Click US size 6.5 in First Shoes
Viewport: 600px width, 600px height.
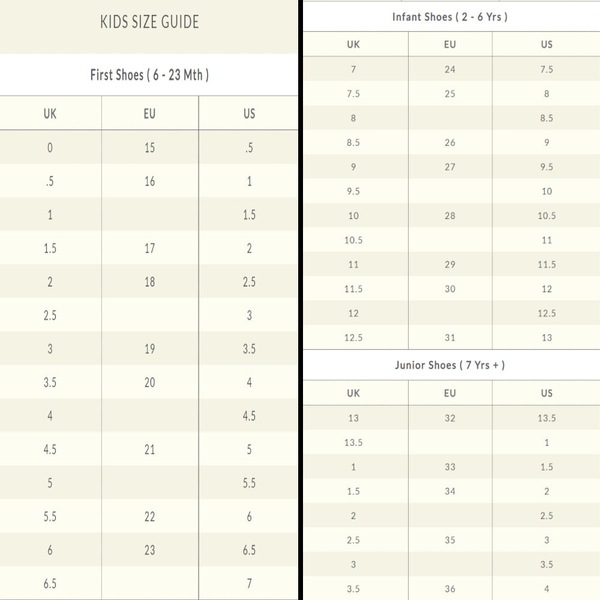point(249,550)
